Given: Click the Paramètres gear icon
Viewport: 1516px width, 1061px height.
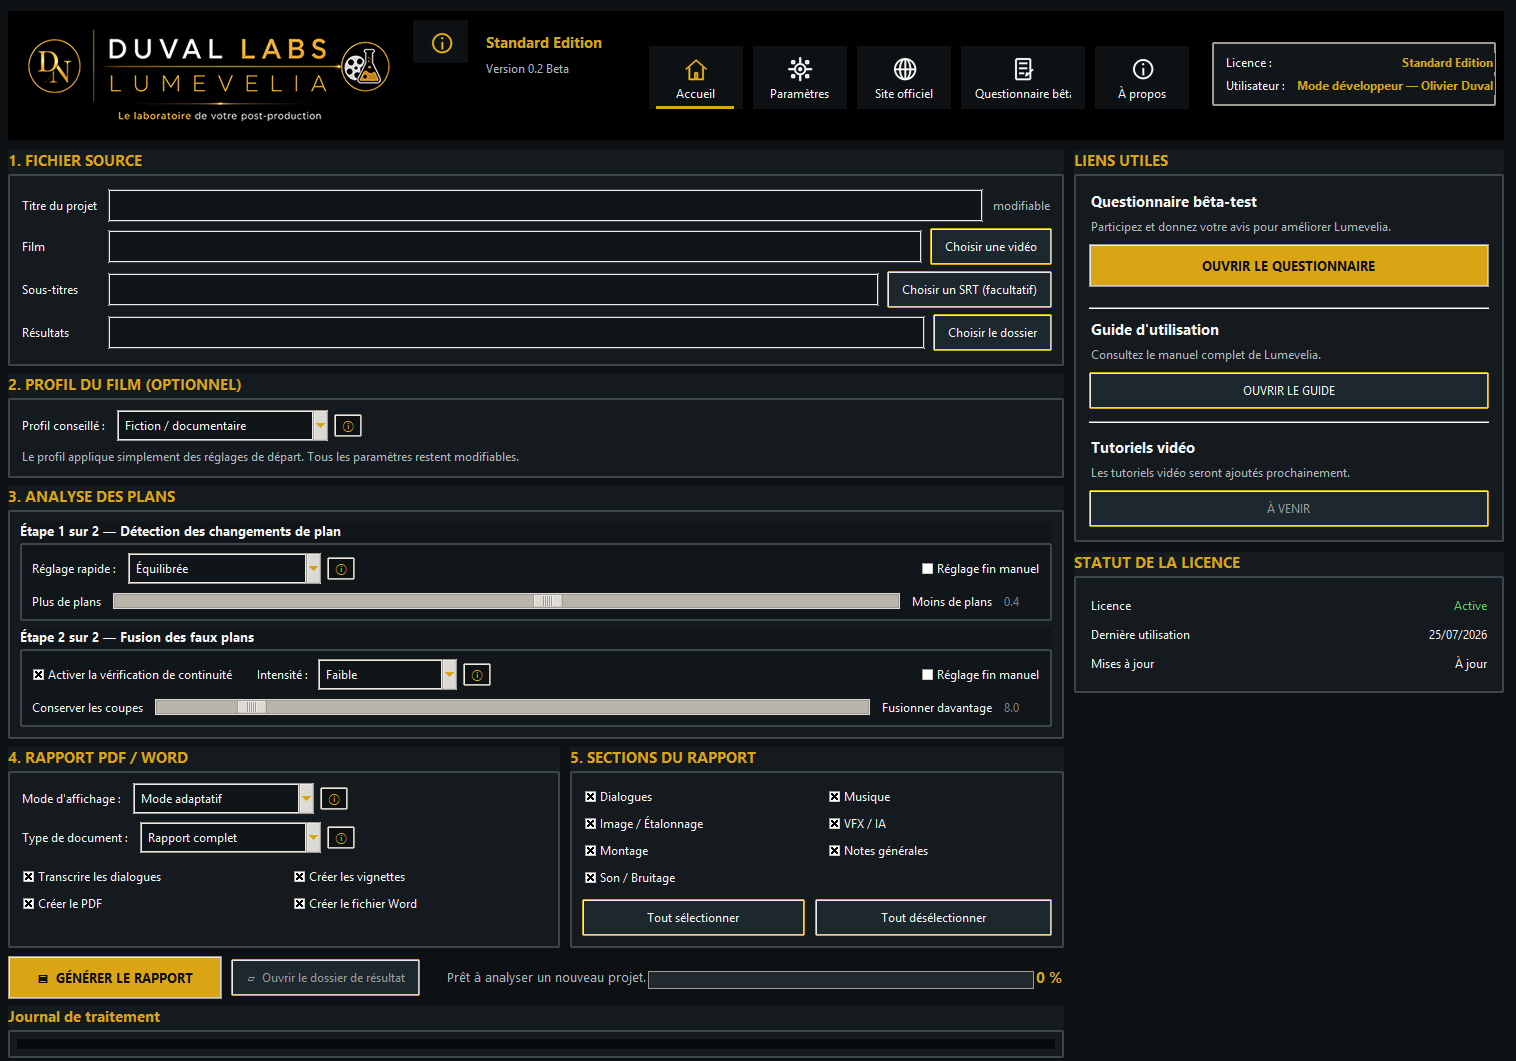Looking at the screenshot, I should (x=800, y=69).
